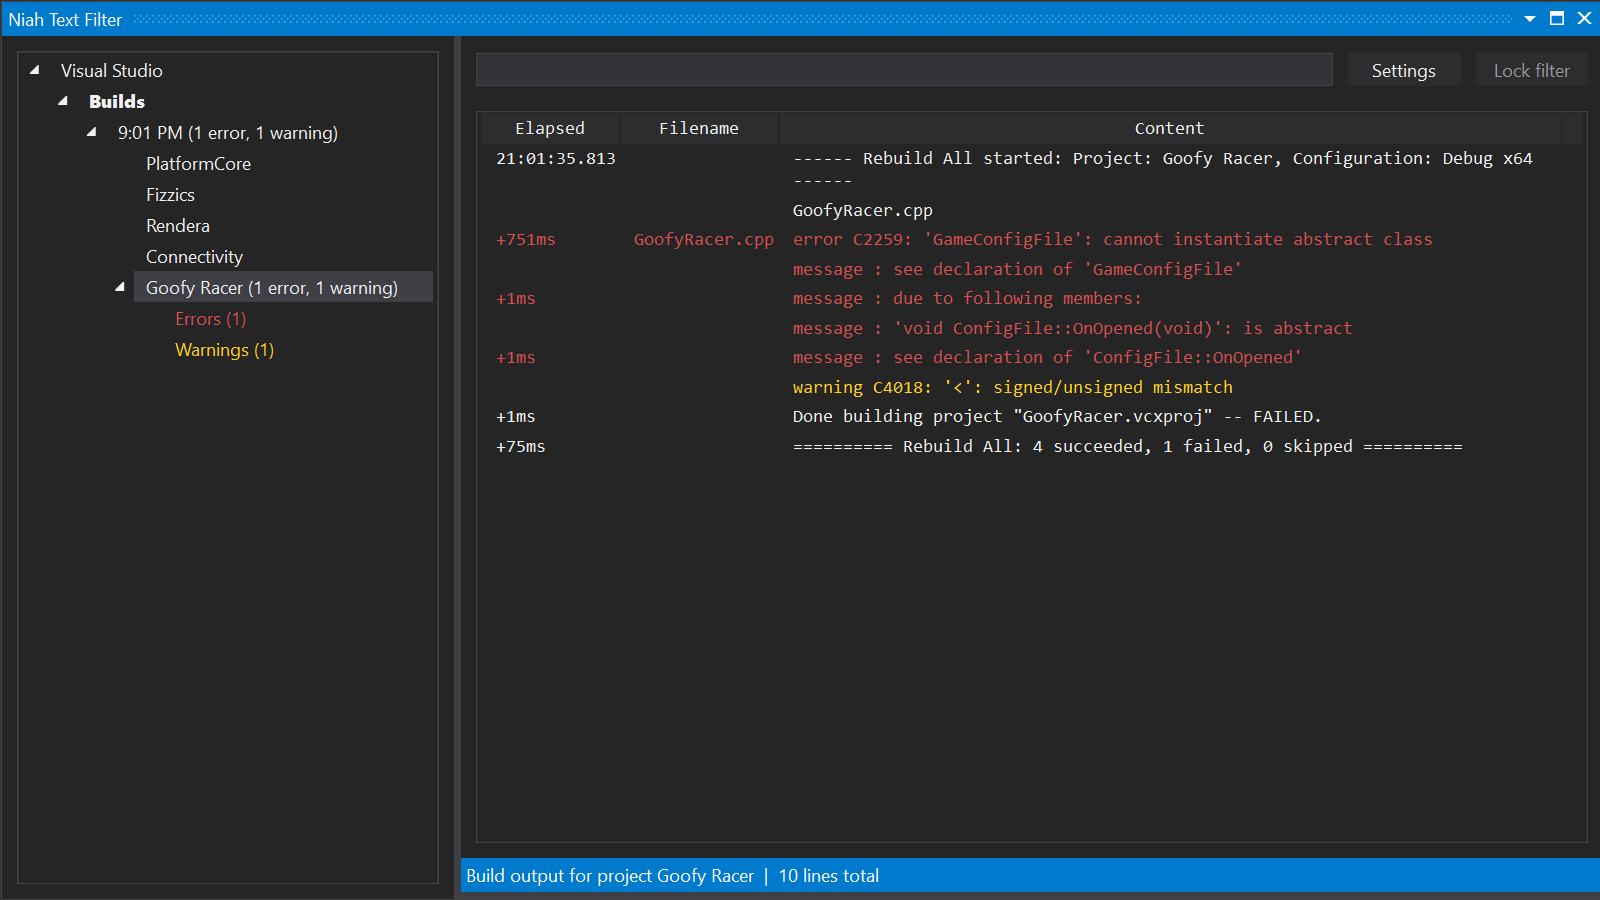Click the Filename column header
This screenshot has width=1600, height=900.
699,127
